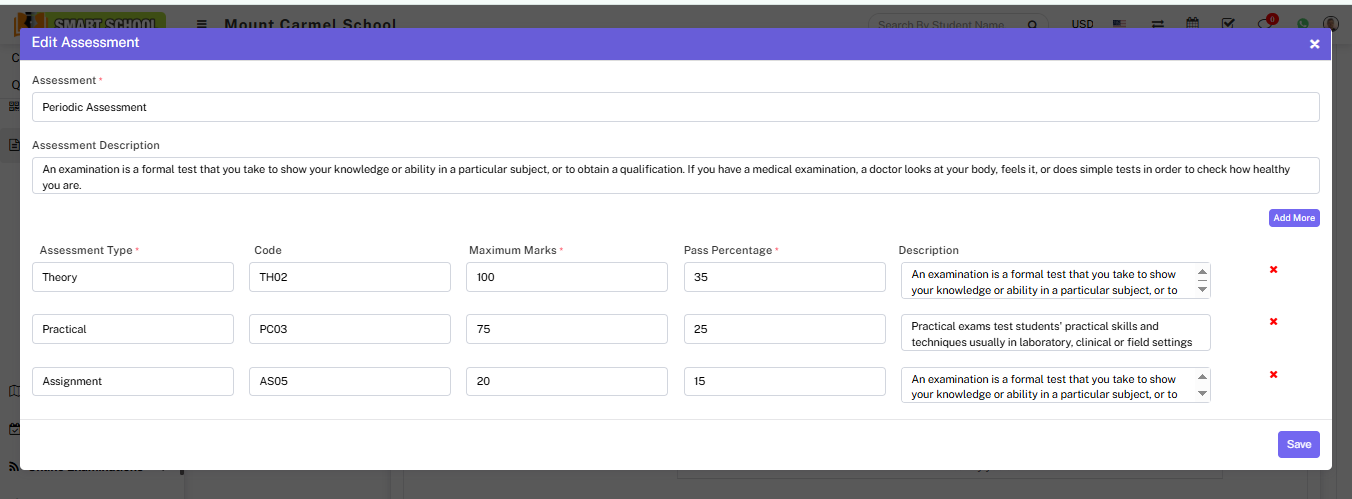Click the PC03 code input field
The image size is (1352, 499).
[349, 329]
